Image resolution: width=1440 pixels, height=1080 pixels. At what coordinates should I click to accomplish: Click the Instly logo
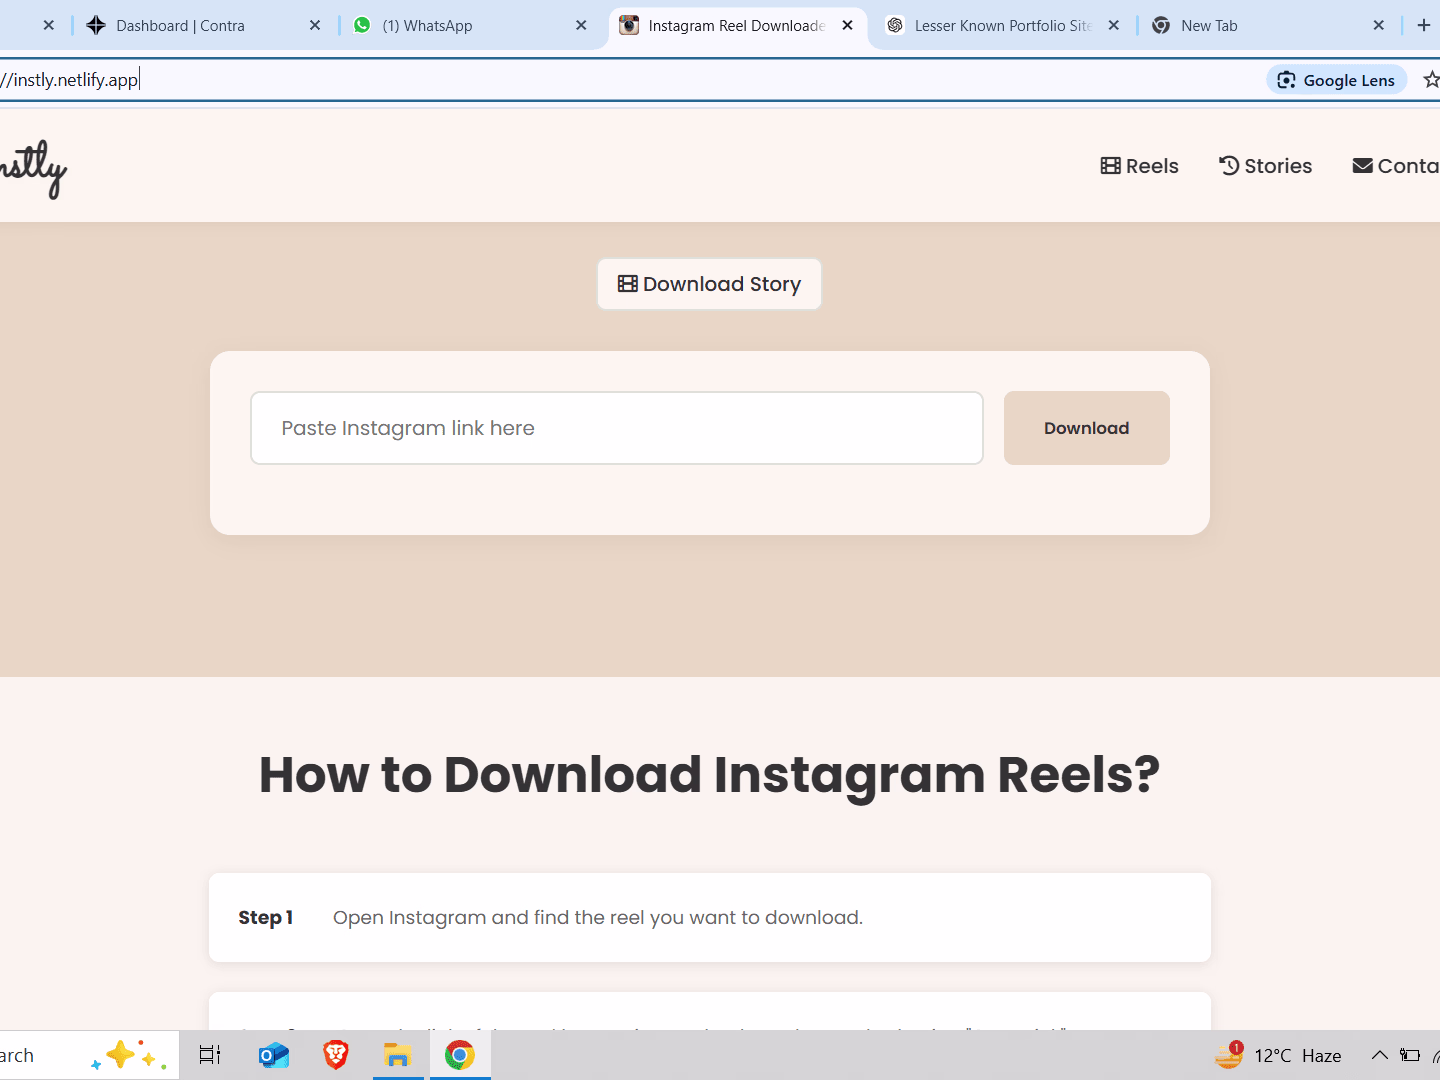tap(34, 168)
